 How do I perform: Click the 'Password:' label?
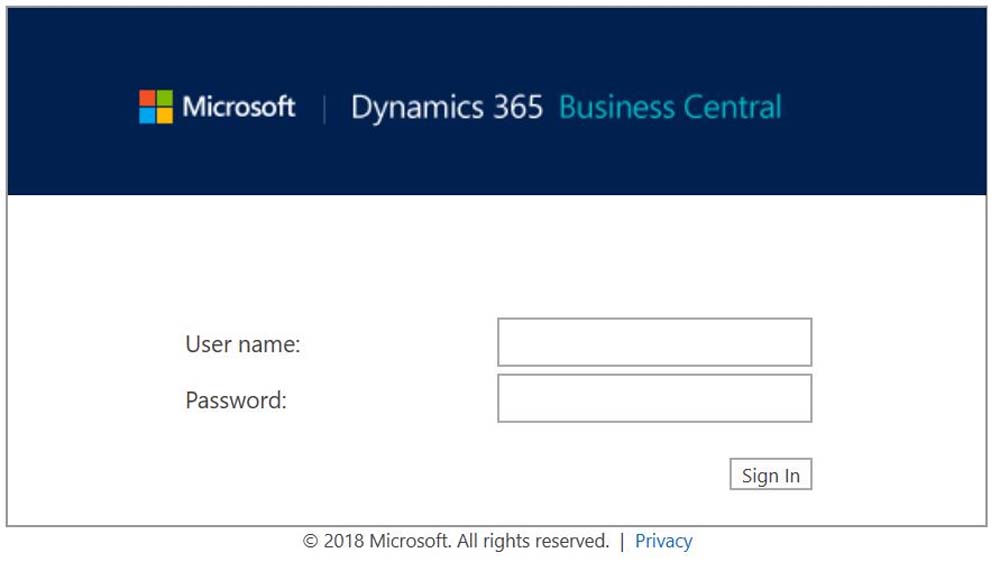point(236,401)
